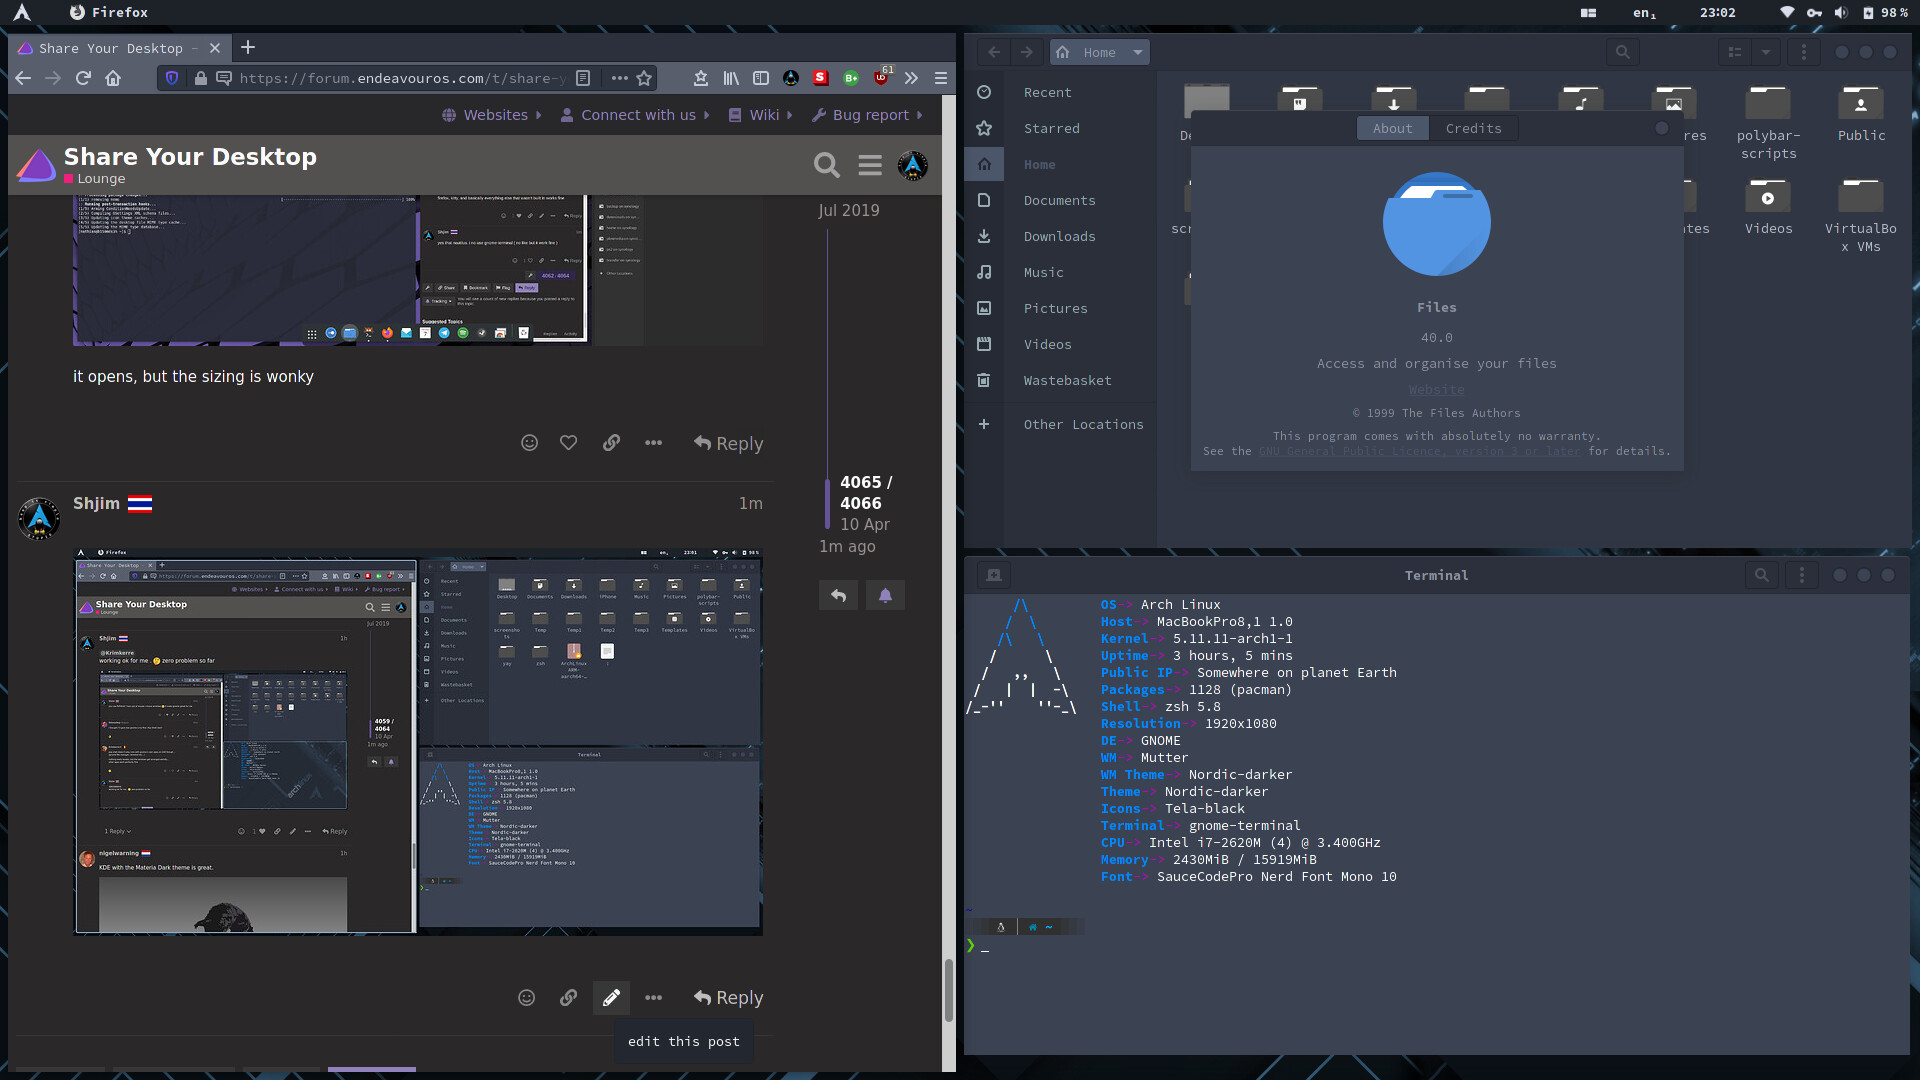Reply to the wonky sizing post
Viewport: 1920px width, 1080px height.
pyautogui.click(x=728, y=443)
